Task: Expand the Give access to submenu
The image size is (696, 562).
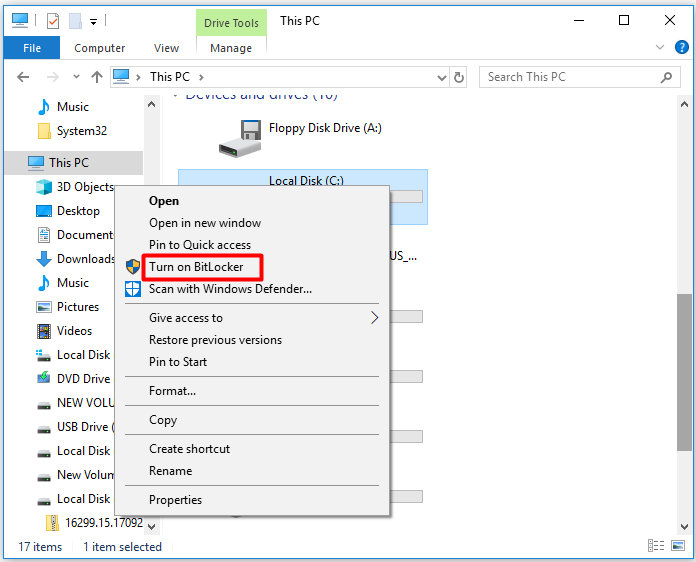Action: (x=252, y=318)
